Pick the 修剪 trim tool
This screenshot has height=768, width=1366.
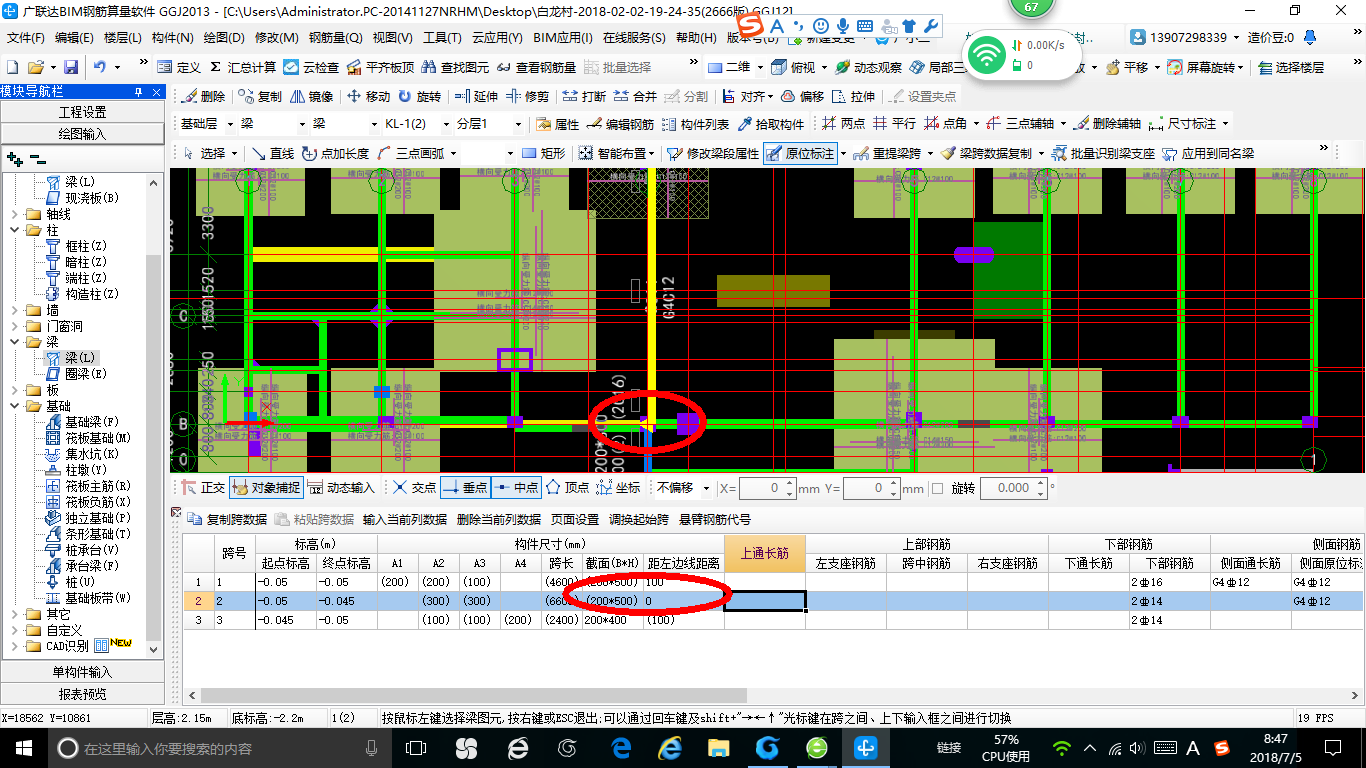click(x=527, y=97)
